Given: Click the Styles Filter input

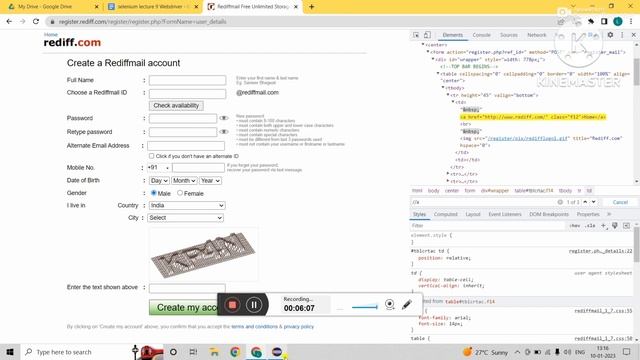Looking at the screenshot, I should click(488, 226).
